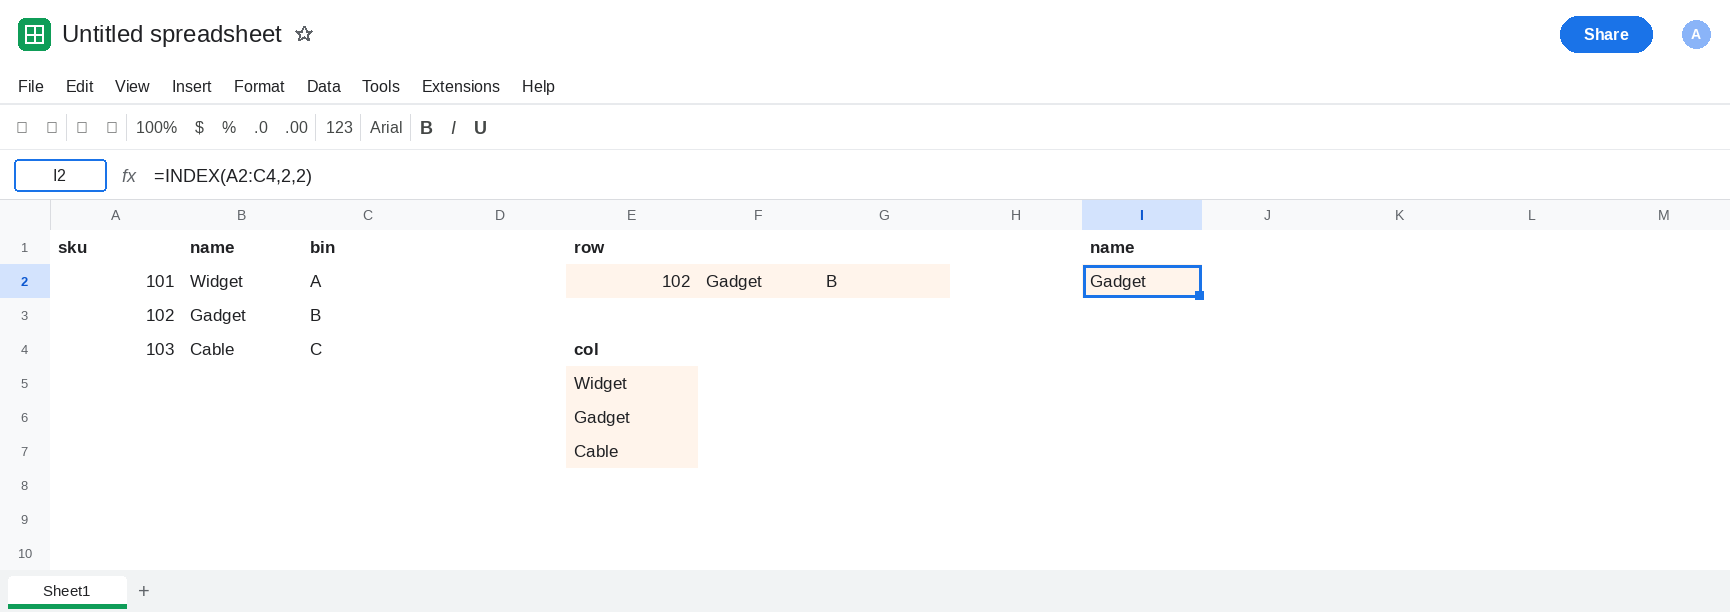Click the green Google Sheets logo
The width and height of the screenshot is (1730, 612).
pos(34,34)
